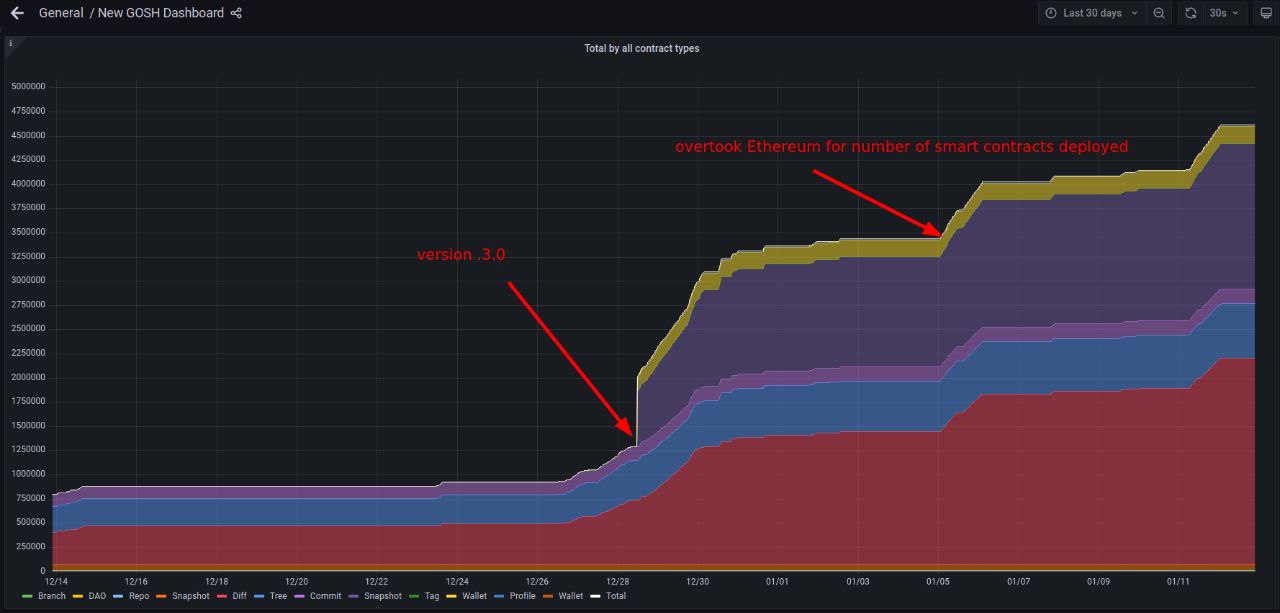Toggle the Diff series in the legend
This screenshot has height=613, width=1280.
tap(236, 596)
